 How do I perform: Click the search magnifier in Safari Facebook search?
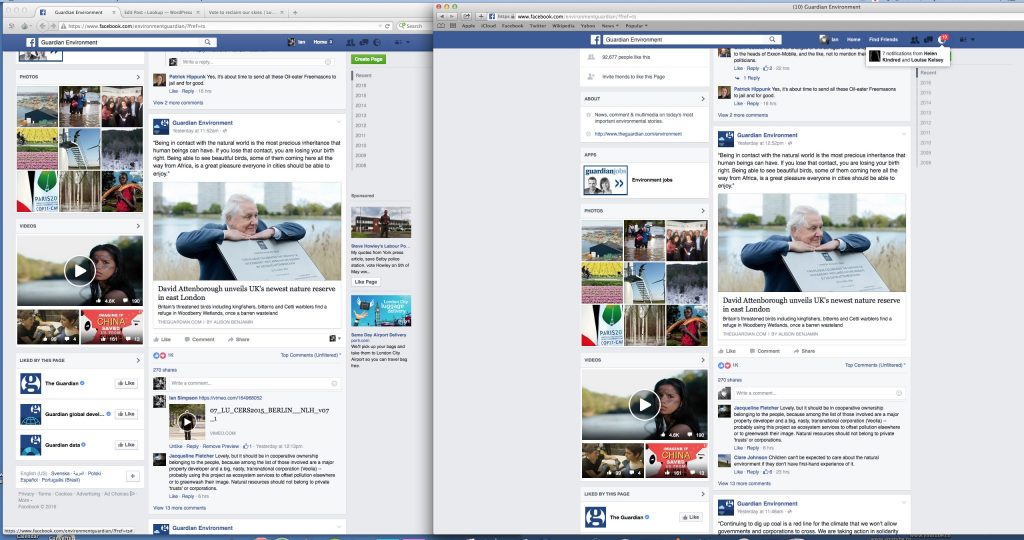772,40
